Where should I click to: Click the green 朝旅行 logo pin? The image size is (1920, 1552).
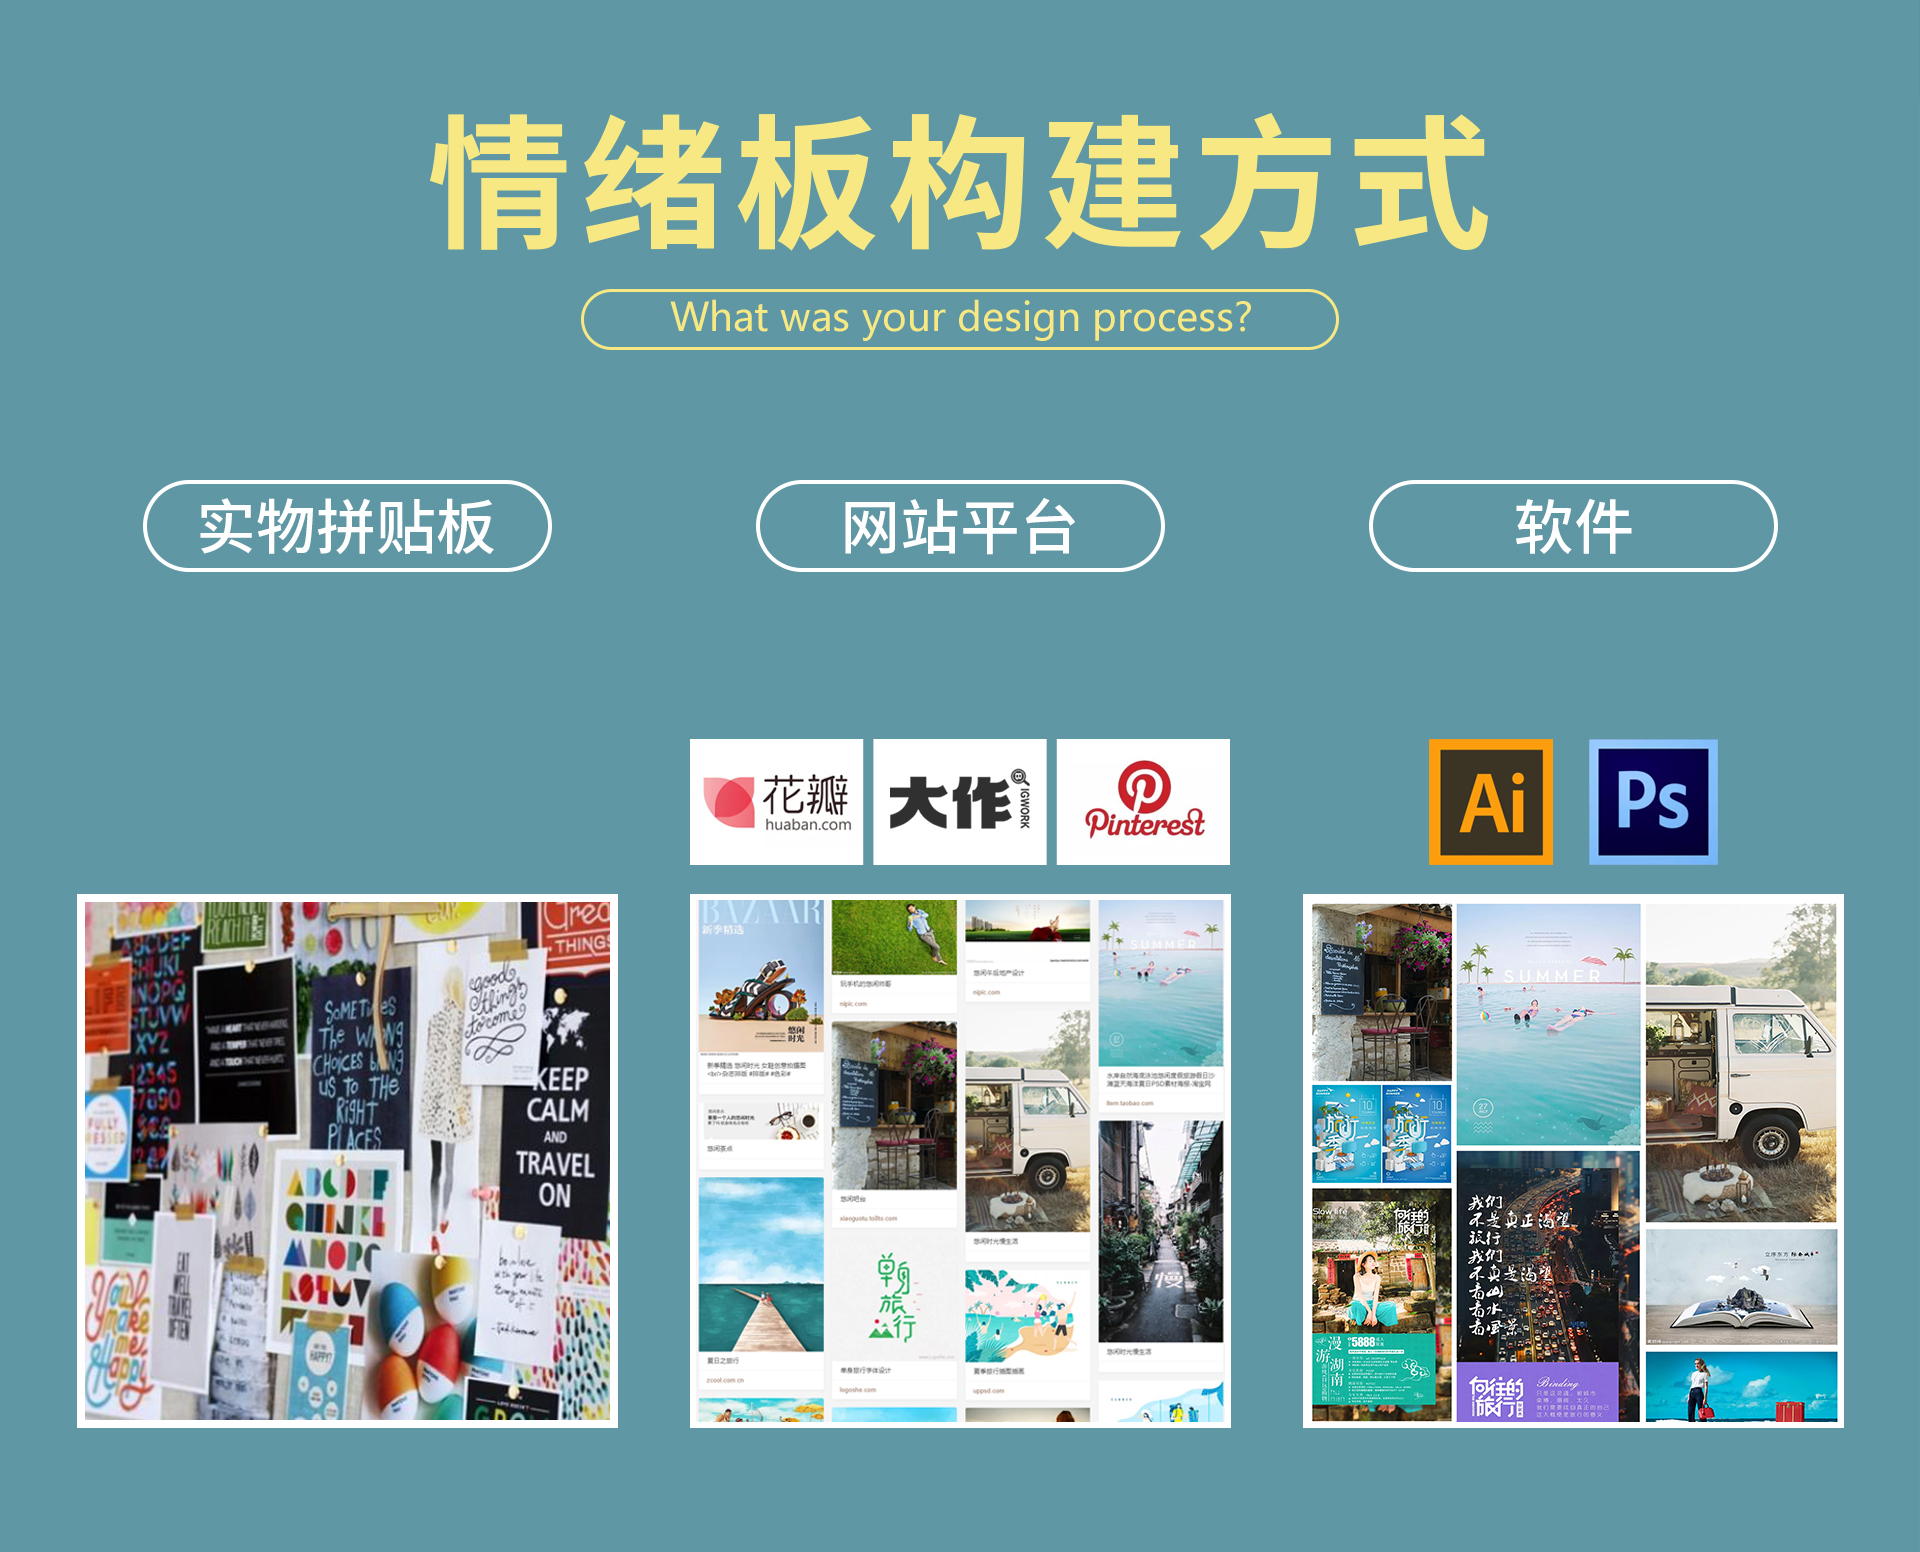point(893,1296)
